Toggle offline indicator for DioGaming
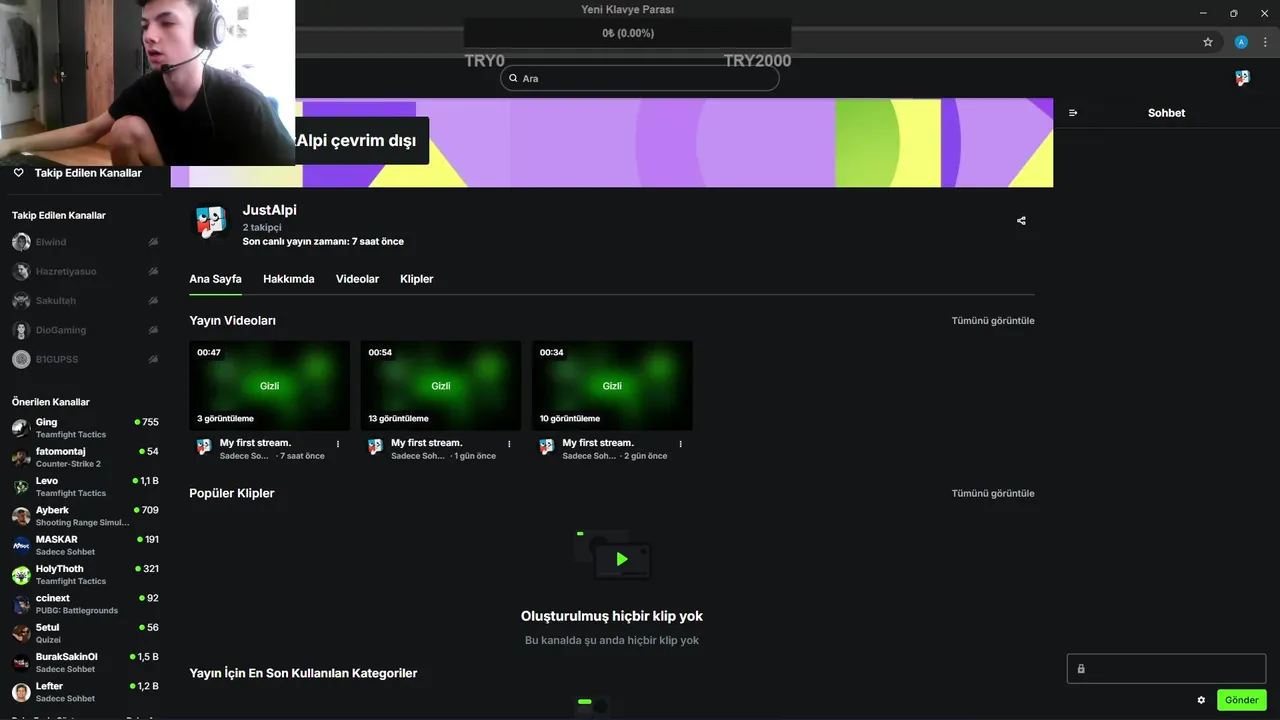This screenshot has width=1280, height=720. tap(153, 330)
